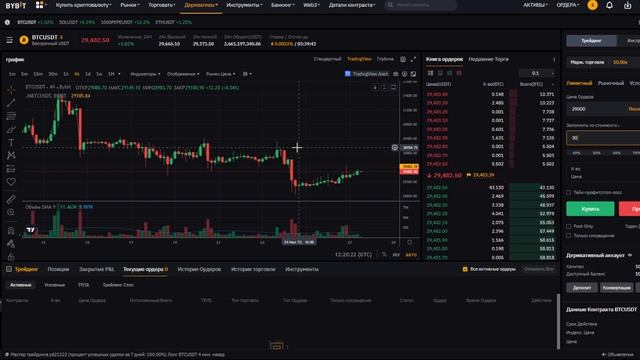640x360 pixels.
Task: Click the order quantity input field
Action: [x=603, y=138]
